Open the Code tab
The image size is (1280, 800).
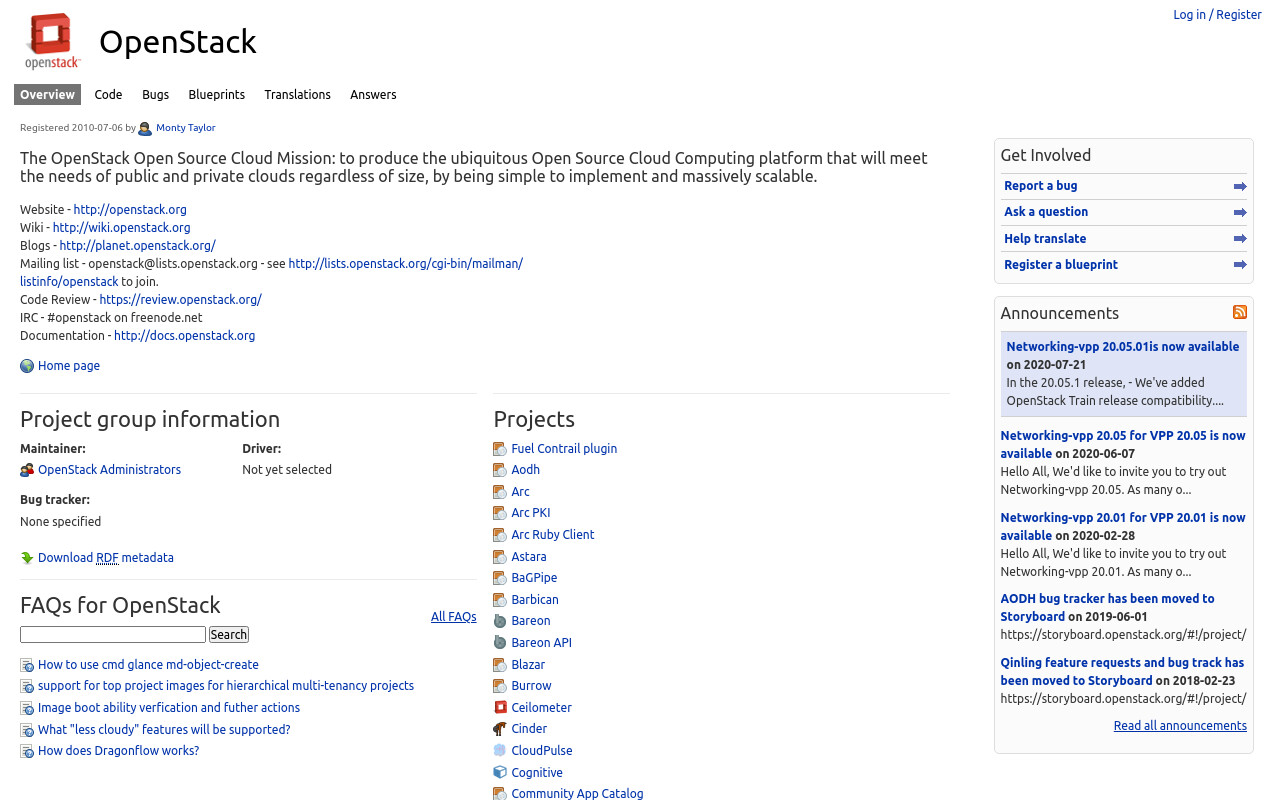(x=108, y=95)
